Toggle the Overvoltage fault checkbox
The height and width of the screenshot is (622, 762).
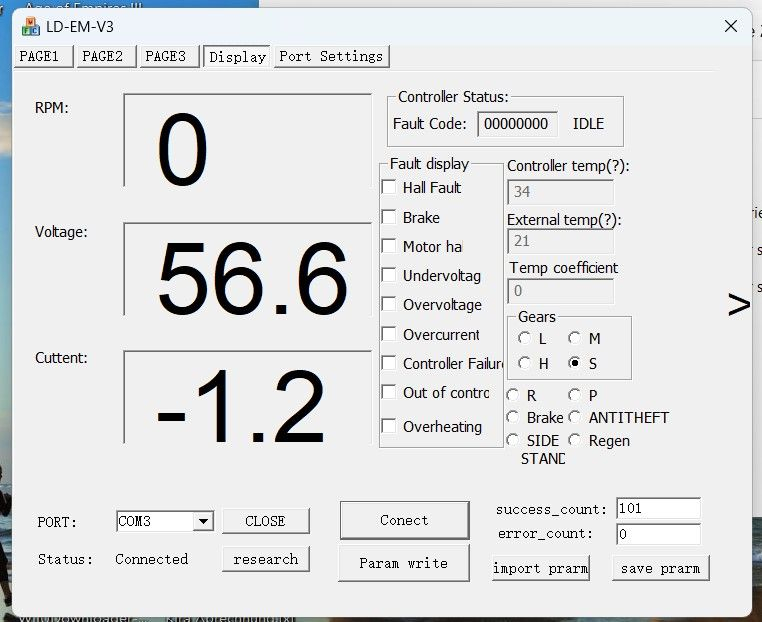coord(389,305)
